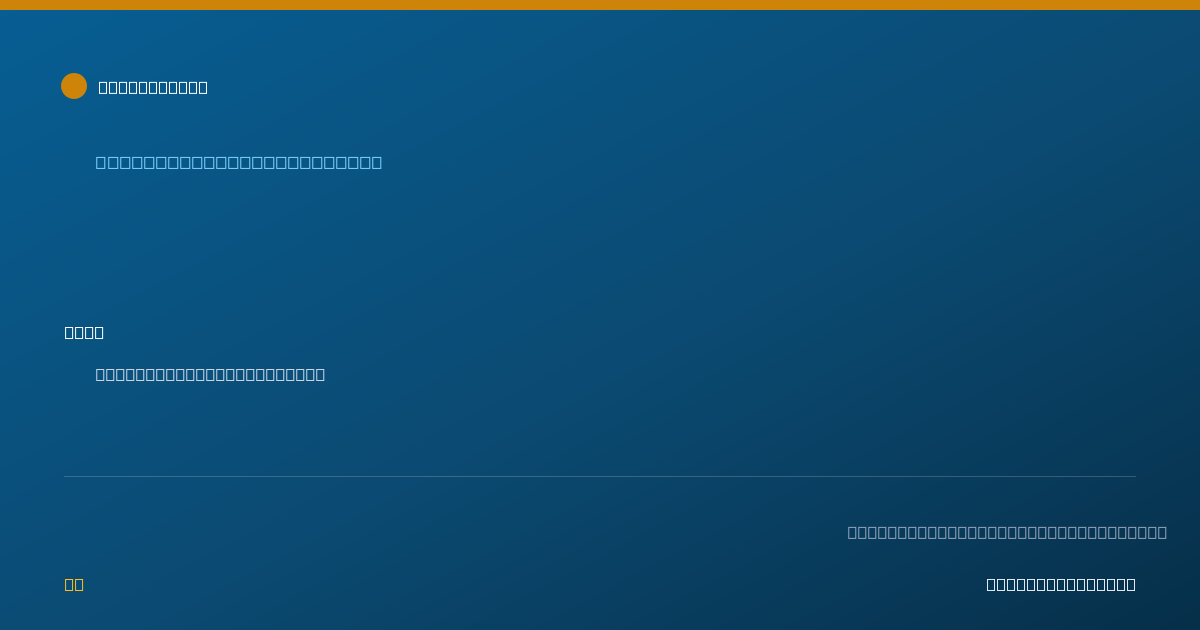Click the thin horizontal divider line
1200x630 pixels.
tap(600, 476)
